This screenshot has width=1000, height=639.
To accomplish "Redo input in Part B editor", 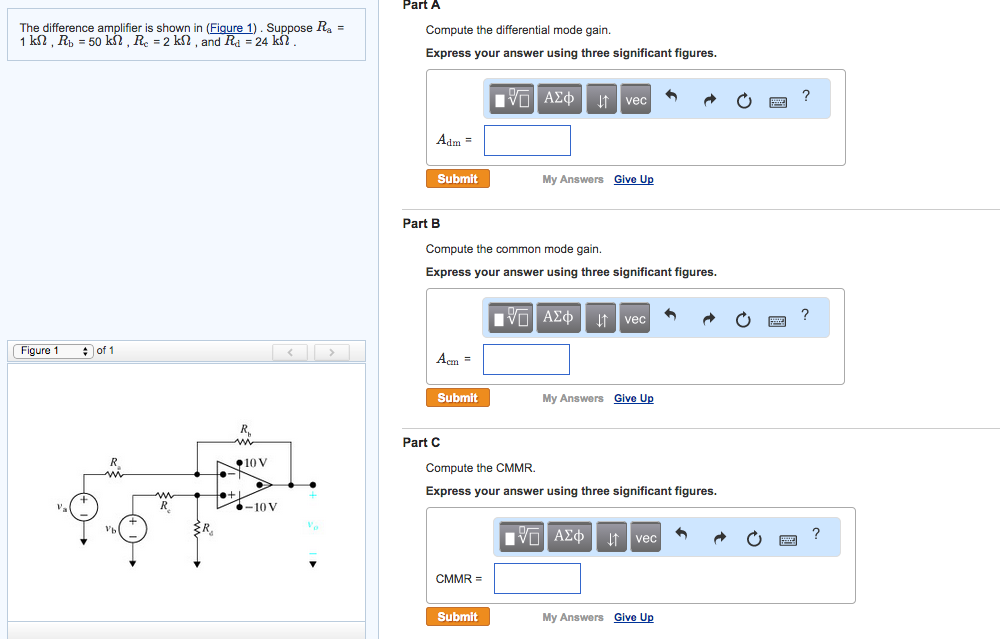I will tap(708, 319).
